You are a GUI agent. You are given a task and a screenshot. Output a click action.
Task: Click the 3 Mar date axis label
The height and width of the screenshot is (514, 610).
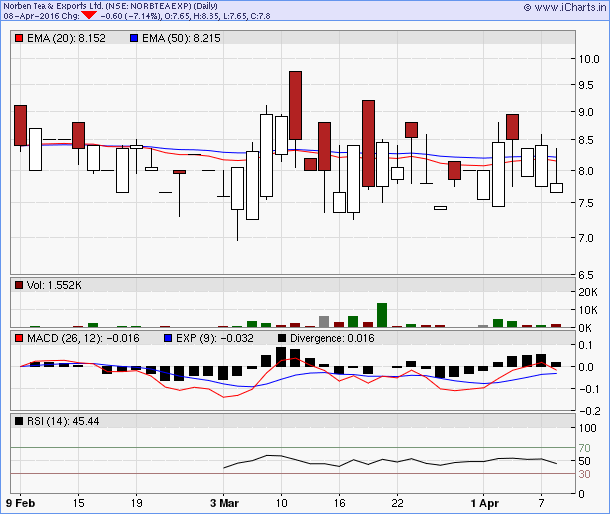coord(224,503)
